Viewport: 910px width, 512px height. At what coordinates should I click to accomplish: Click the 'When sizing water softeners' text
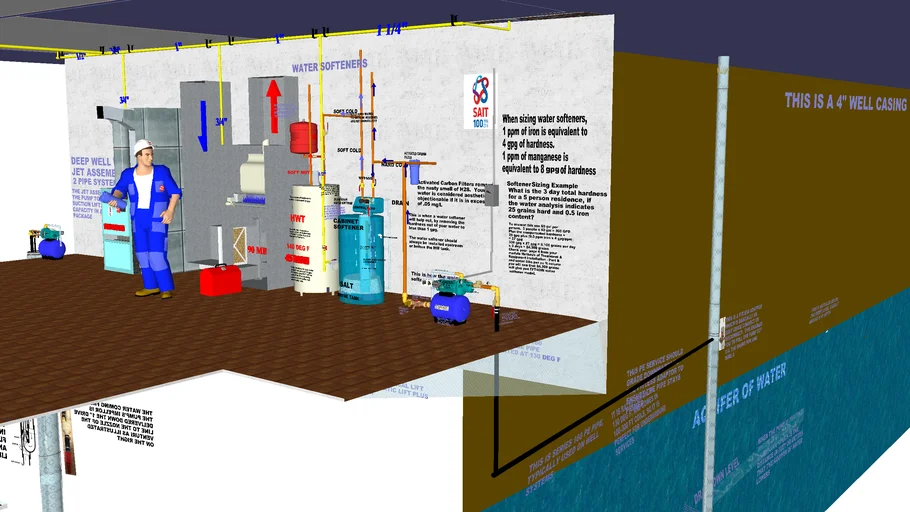544,118
